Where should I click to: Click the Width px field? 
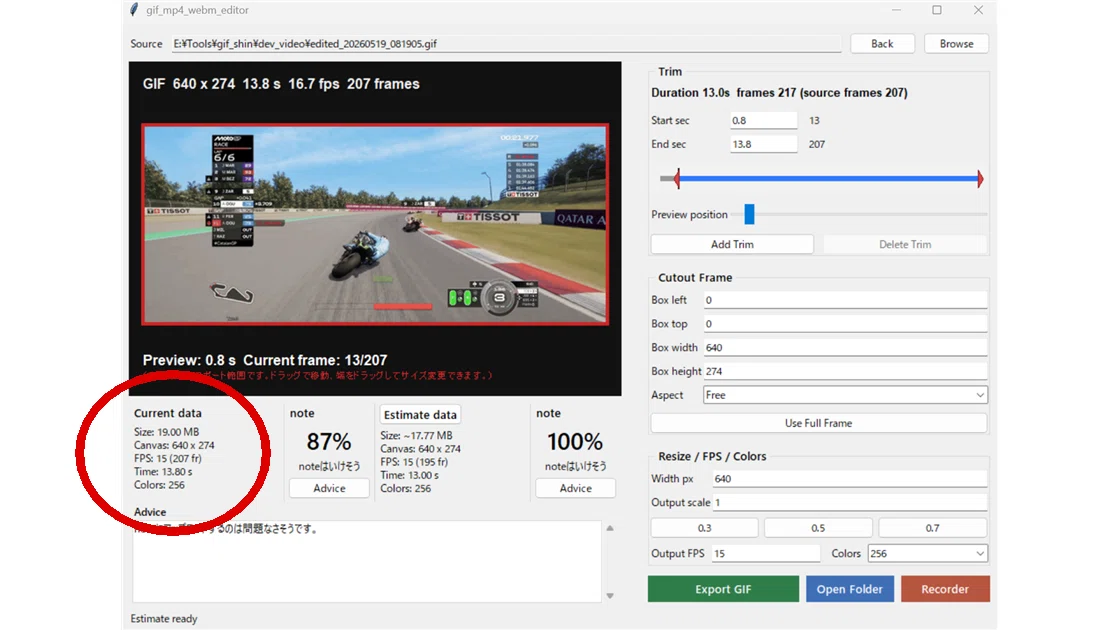click(850, 479)
